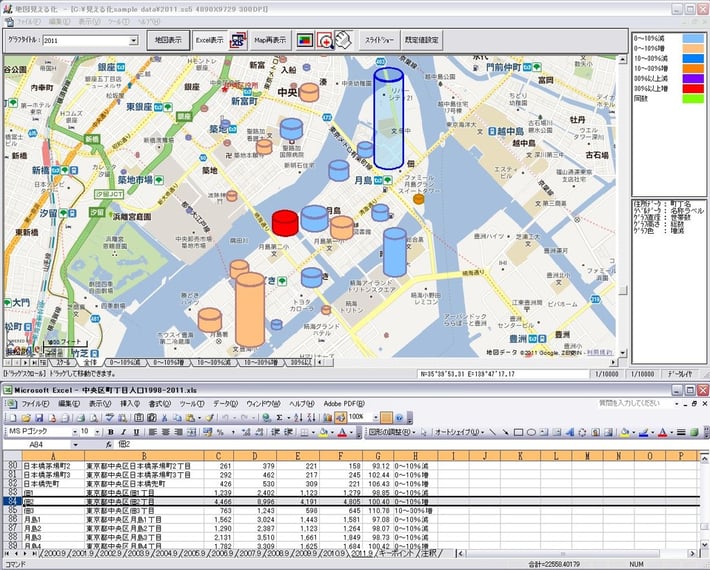Screen dimensions: 710x570
Task: Select the hand pan tool icon
Action: pyautogui.click(x=343, y=40)
